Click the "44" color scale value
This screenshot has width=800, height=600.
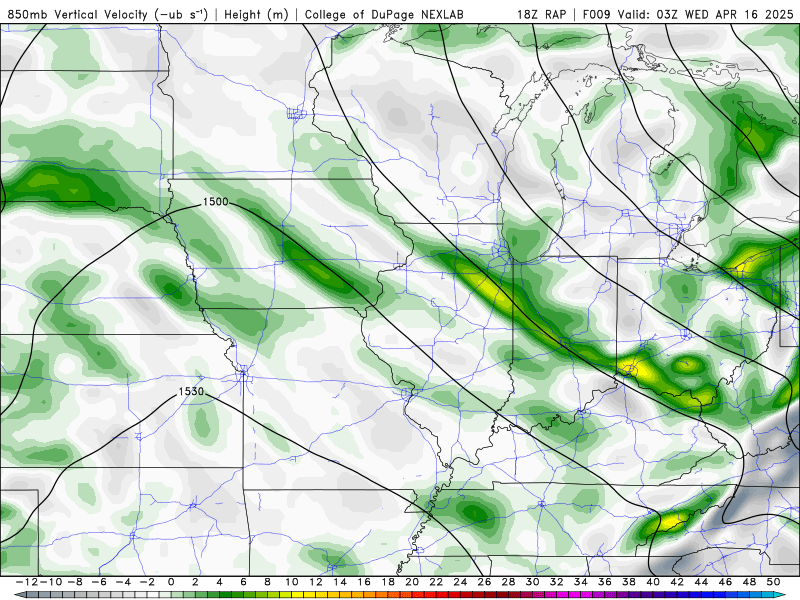pyautogui.click(x=701, y=582)
